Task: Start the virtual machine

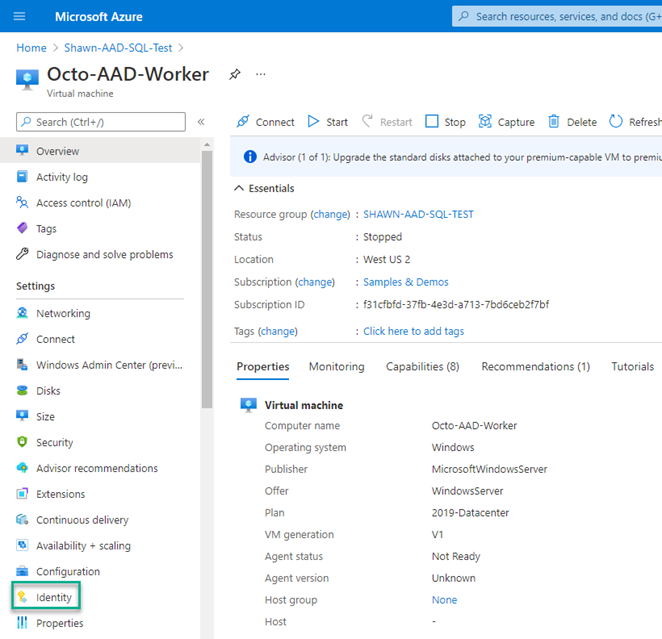Action: click(x=327, y=122)
